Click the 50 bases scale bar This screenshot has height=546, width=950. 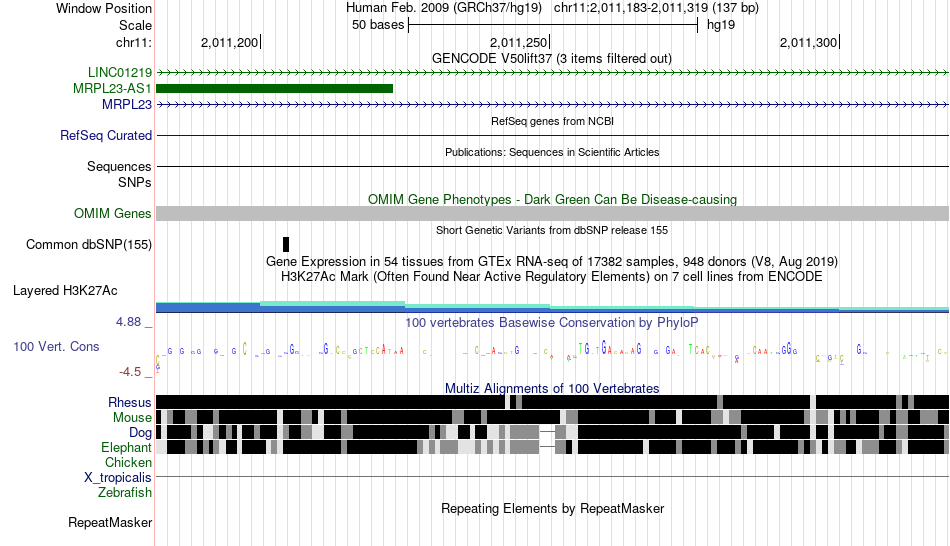tap(553, 25)
